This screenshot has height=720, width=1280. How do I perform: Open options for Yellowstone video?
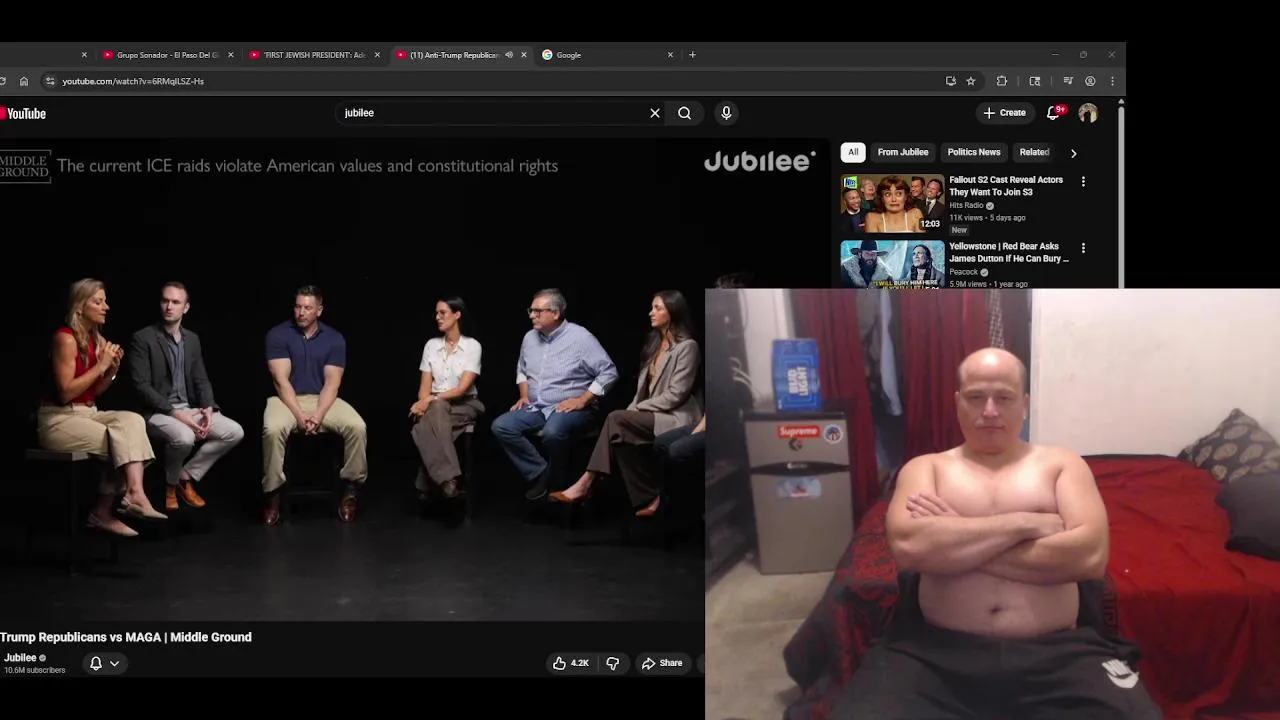[x=1083, y=248]
